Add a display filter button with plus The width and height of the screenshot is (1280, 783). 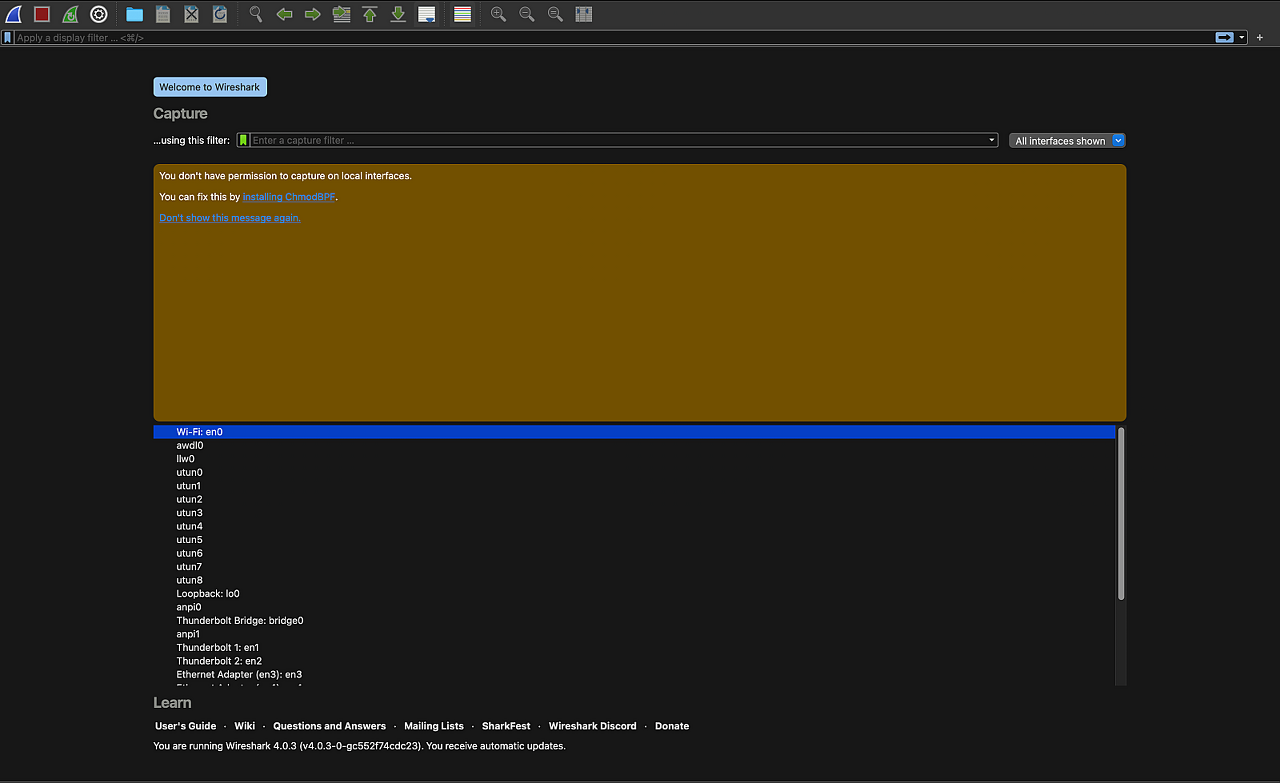point(1260,37)
